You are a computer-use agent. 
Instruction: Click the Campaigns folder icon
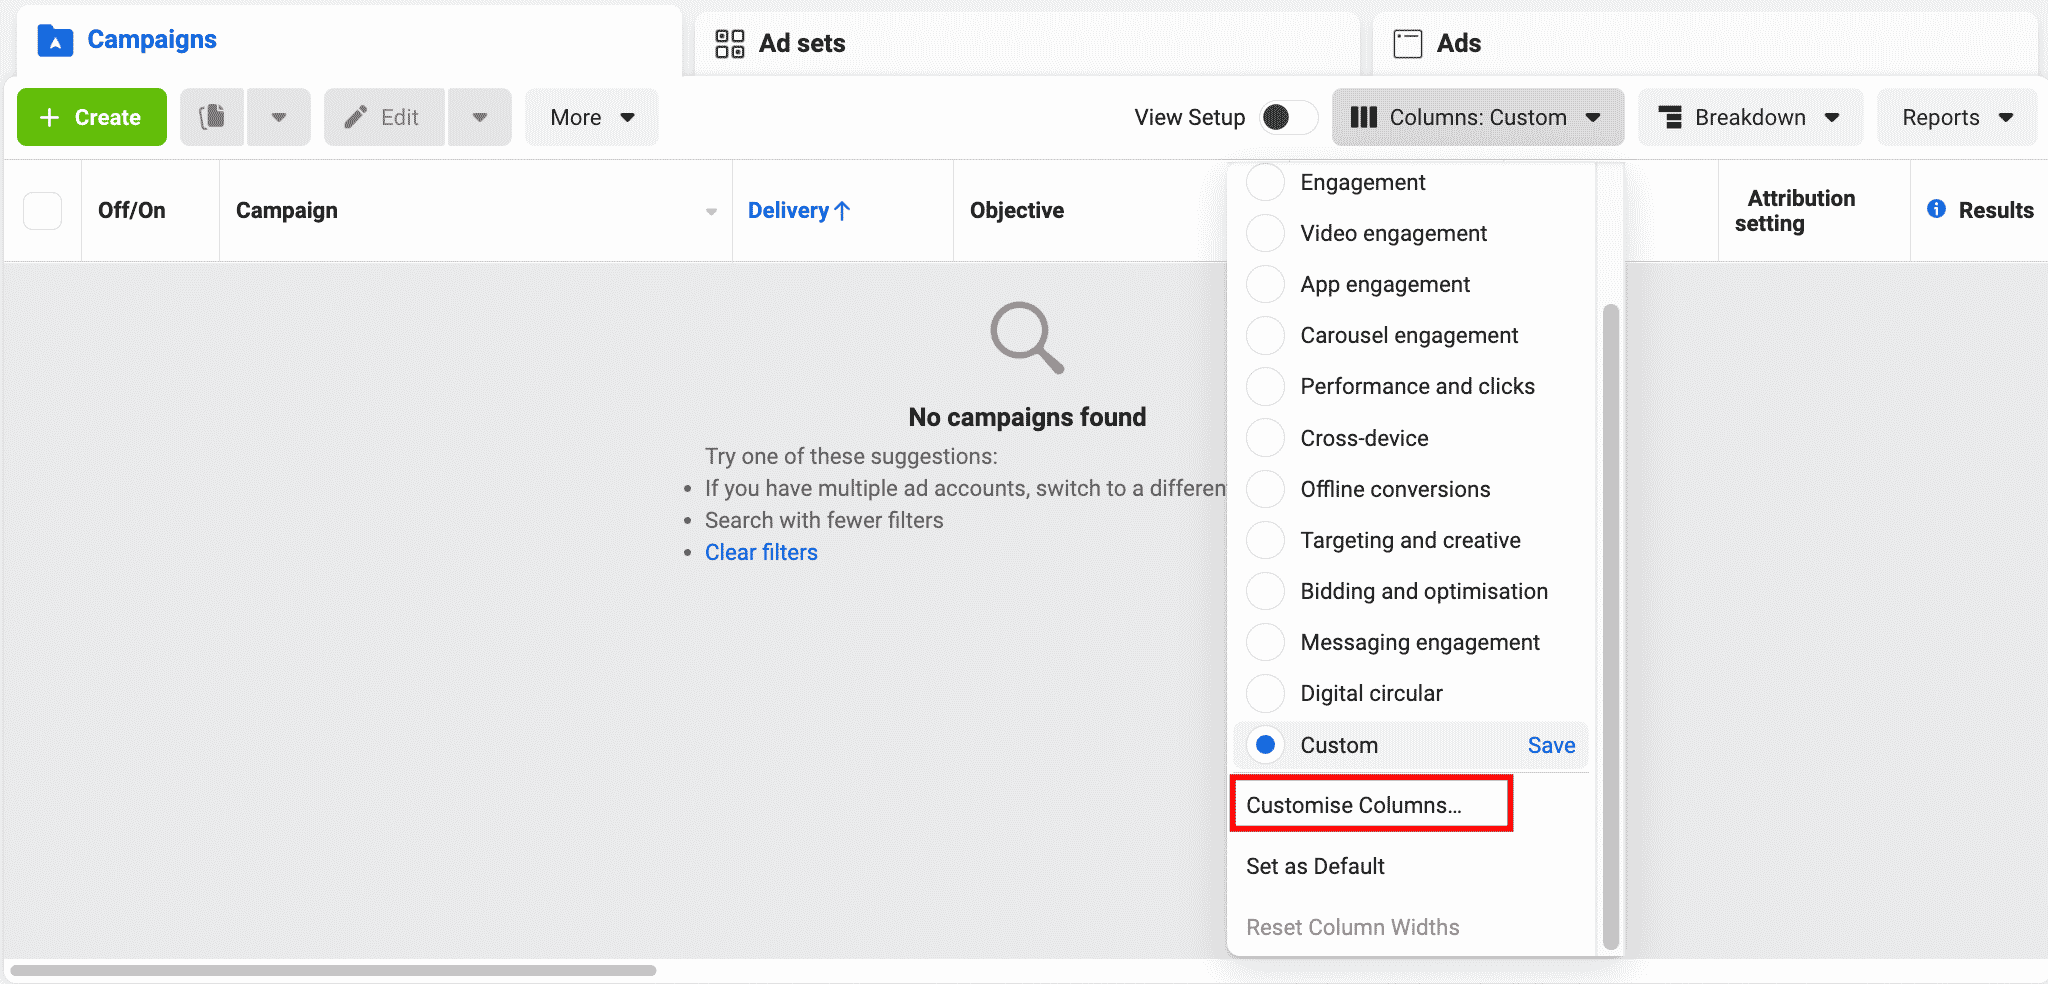55,41
